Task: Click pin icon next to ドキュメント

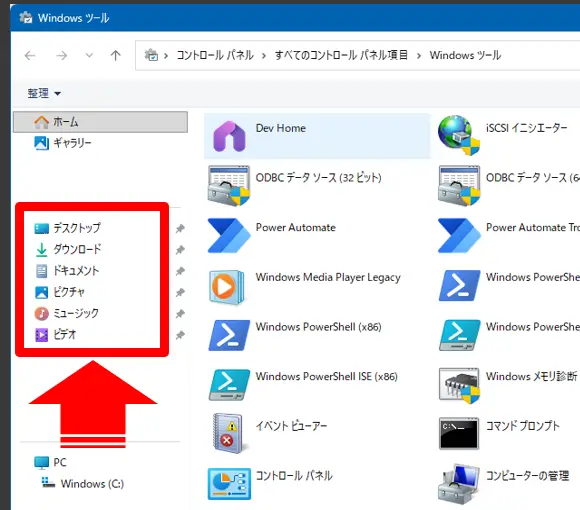Action: (x=180, y=271)
